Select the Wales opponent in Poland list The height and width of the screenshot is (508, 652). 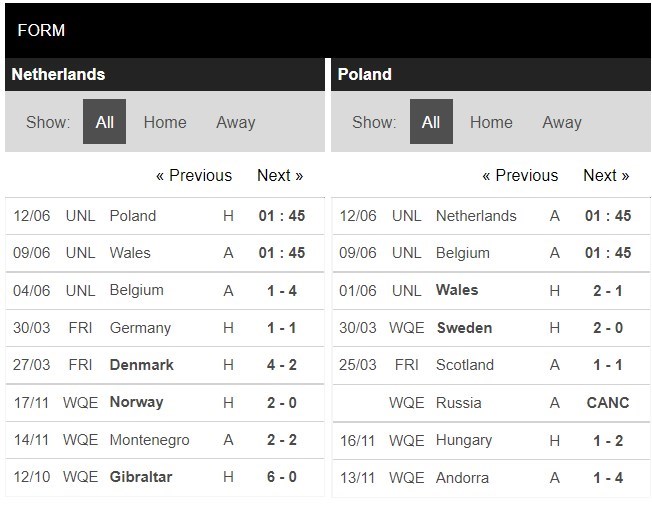pos(457,290)
